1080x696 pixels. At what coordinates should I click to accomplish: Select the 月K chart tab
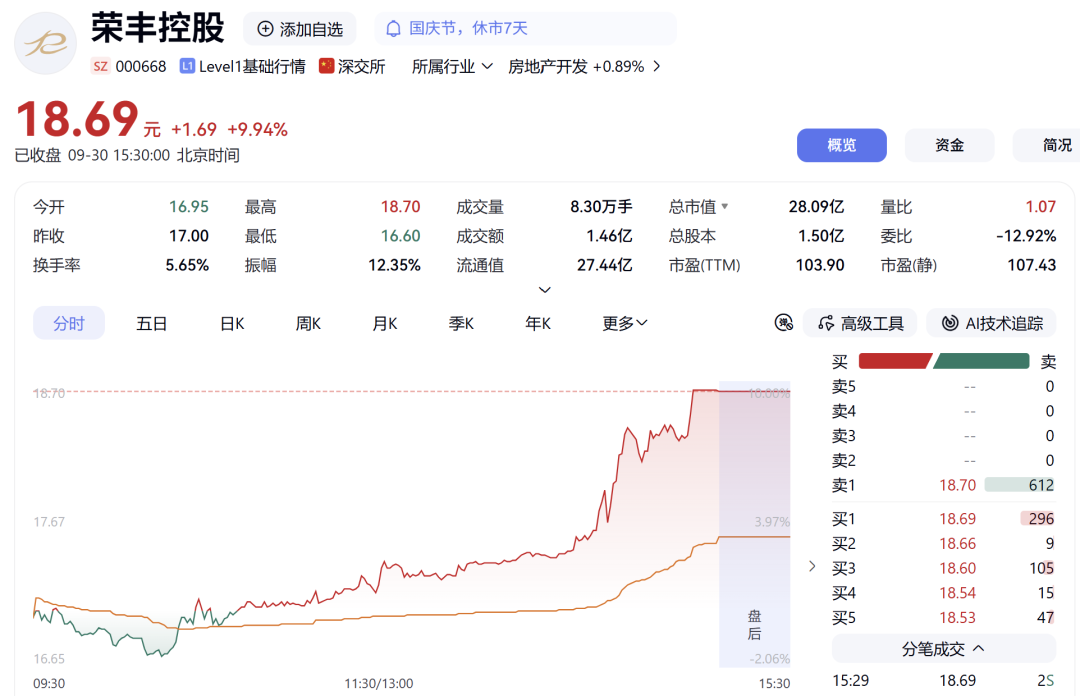pos(385,323)
